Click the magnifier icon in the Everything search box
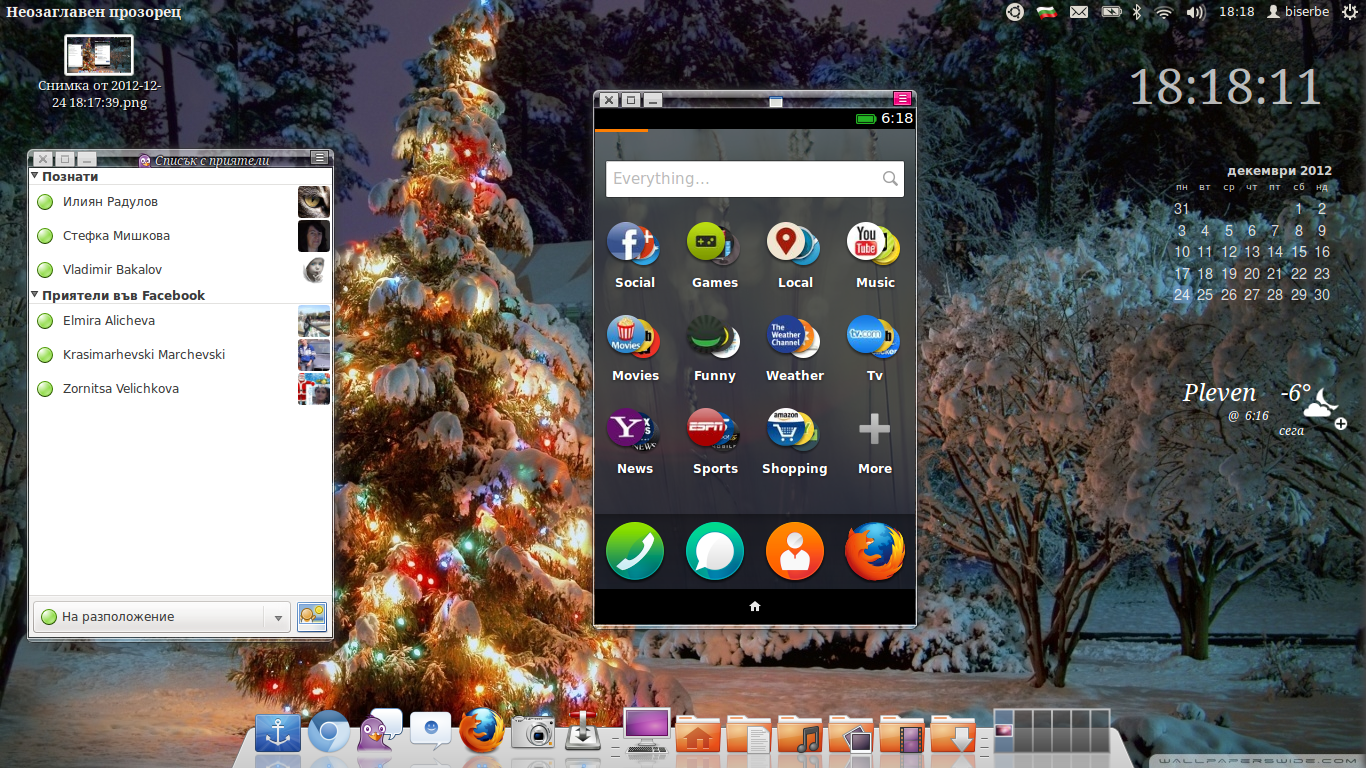 [x=890, y=179]
